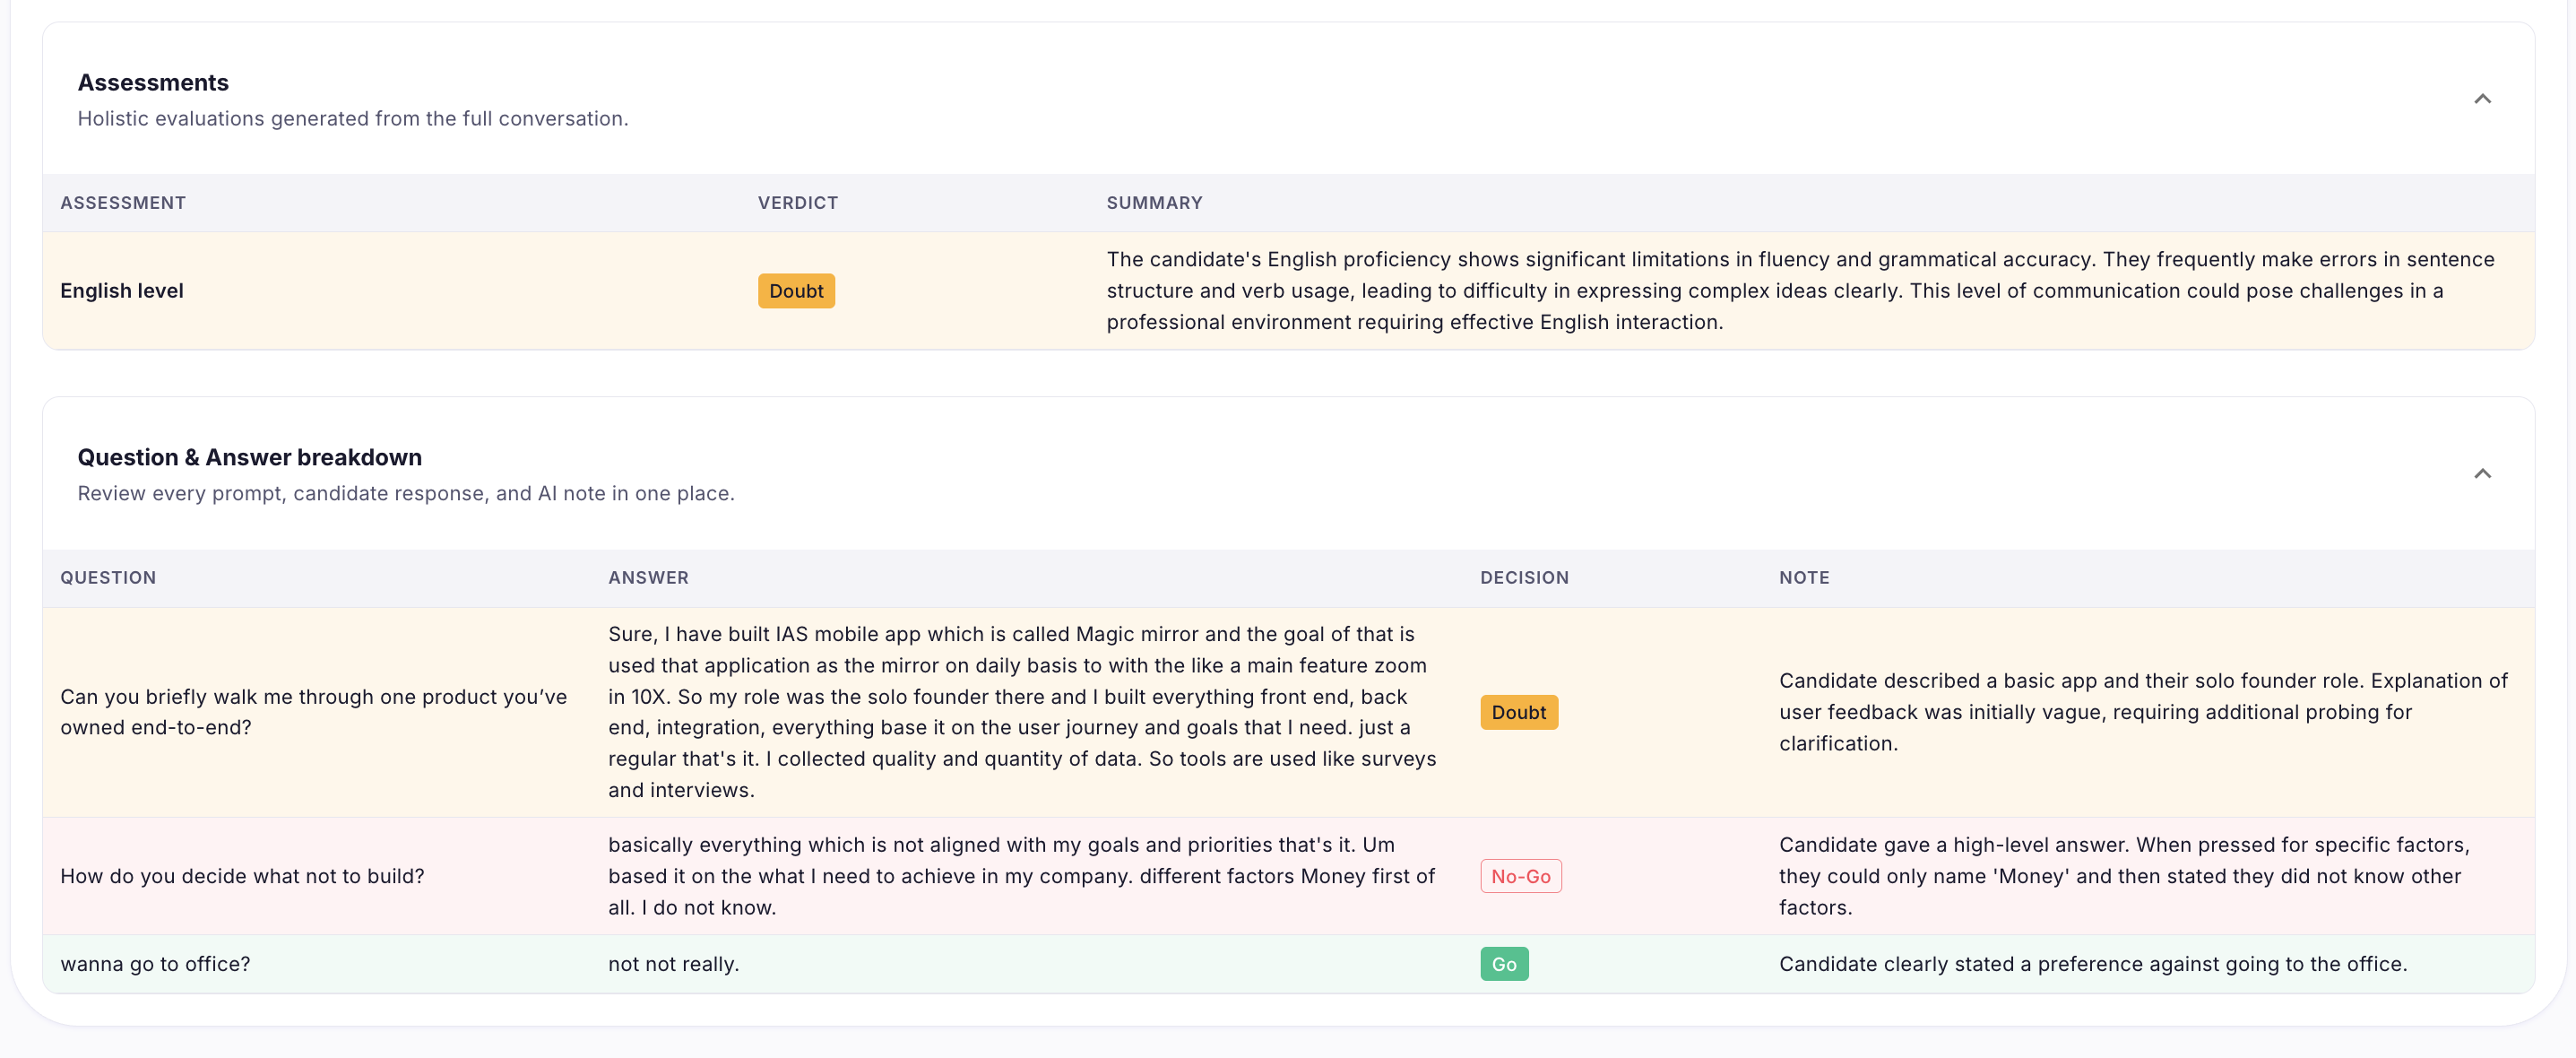
Task: Click the Doubt decision badge for product walkthrough
Action: pos(1518,712)
